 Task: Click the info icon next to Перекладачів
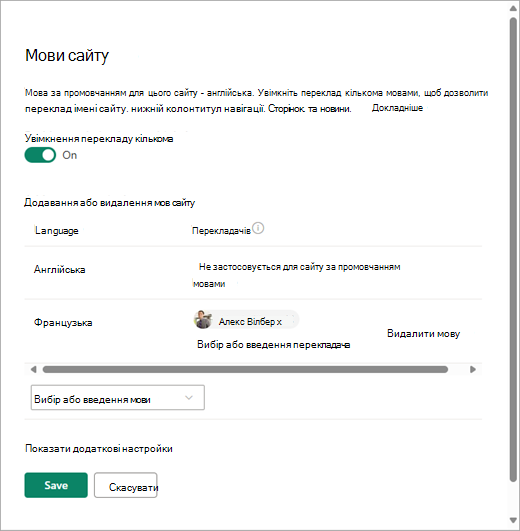(x=258, y=228)
